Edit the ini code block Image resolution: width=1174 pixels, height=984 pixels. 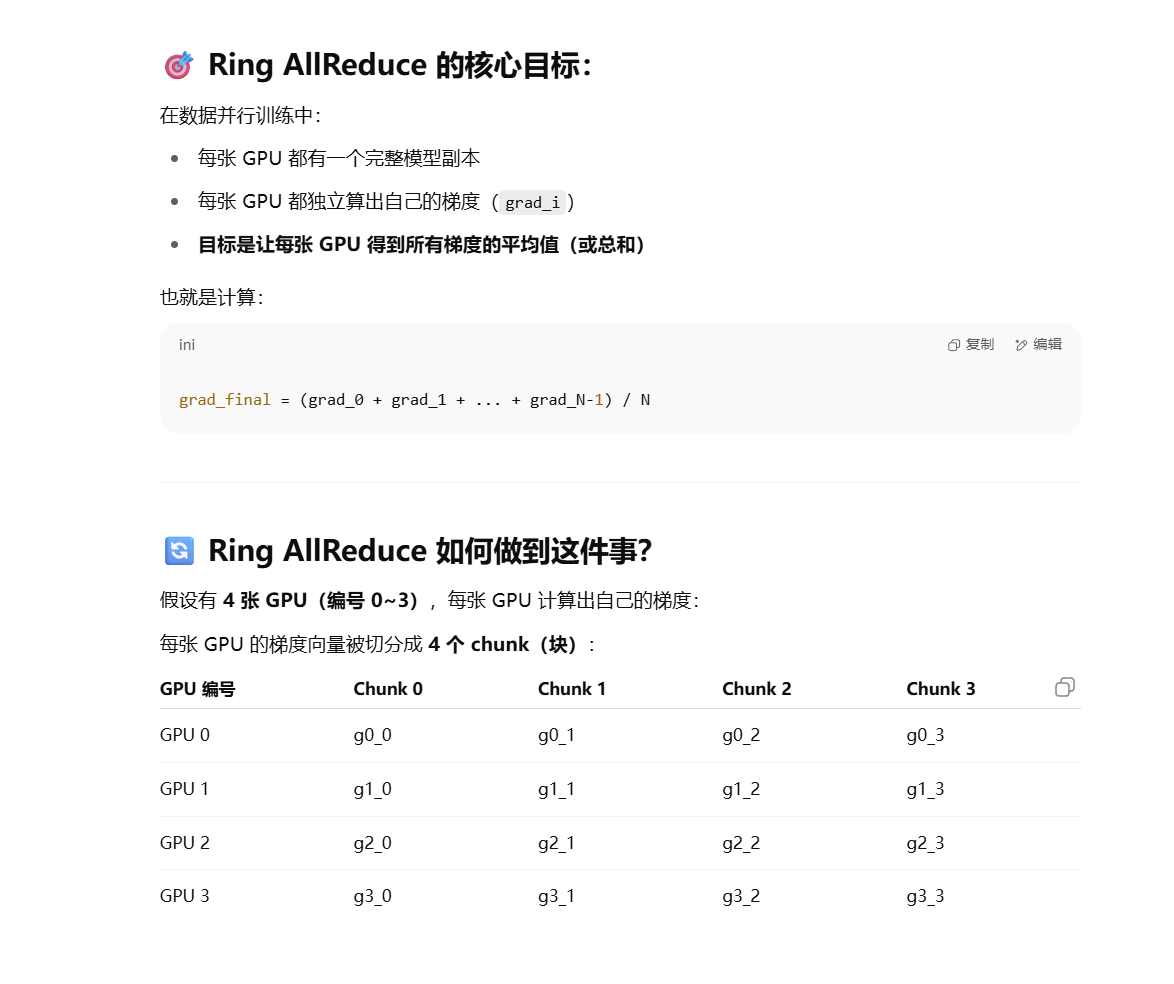coord(1038,344)
